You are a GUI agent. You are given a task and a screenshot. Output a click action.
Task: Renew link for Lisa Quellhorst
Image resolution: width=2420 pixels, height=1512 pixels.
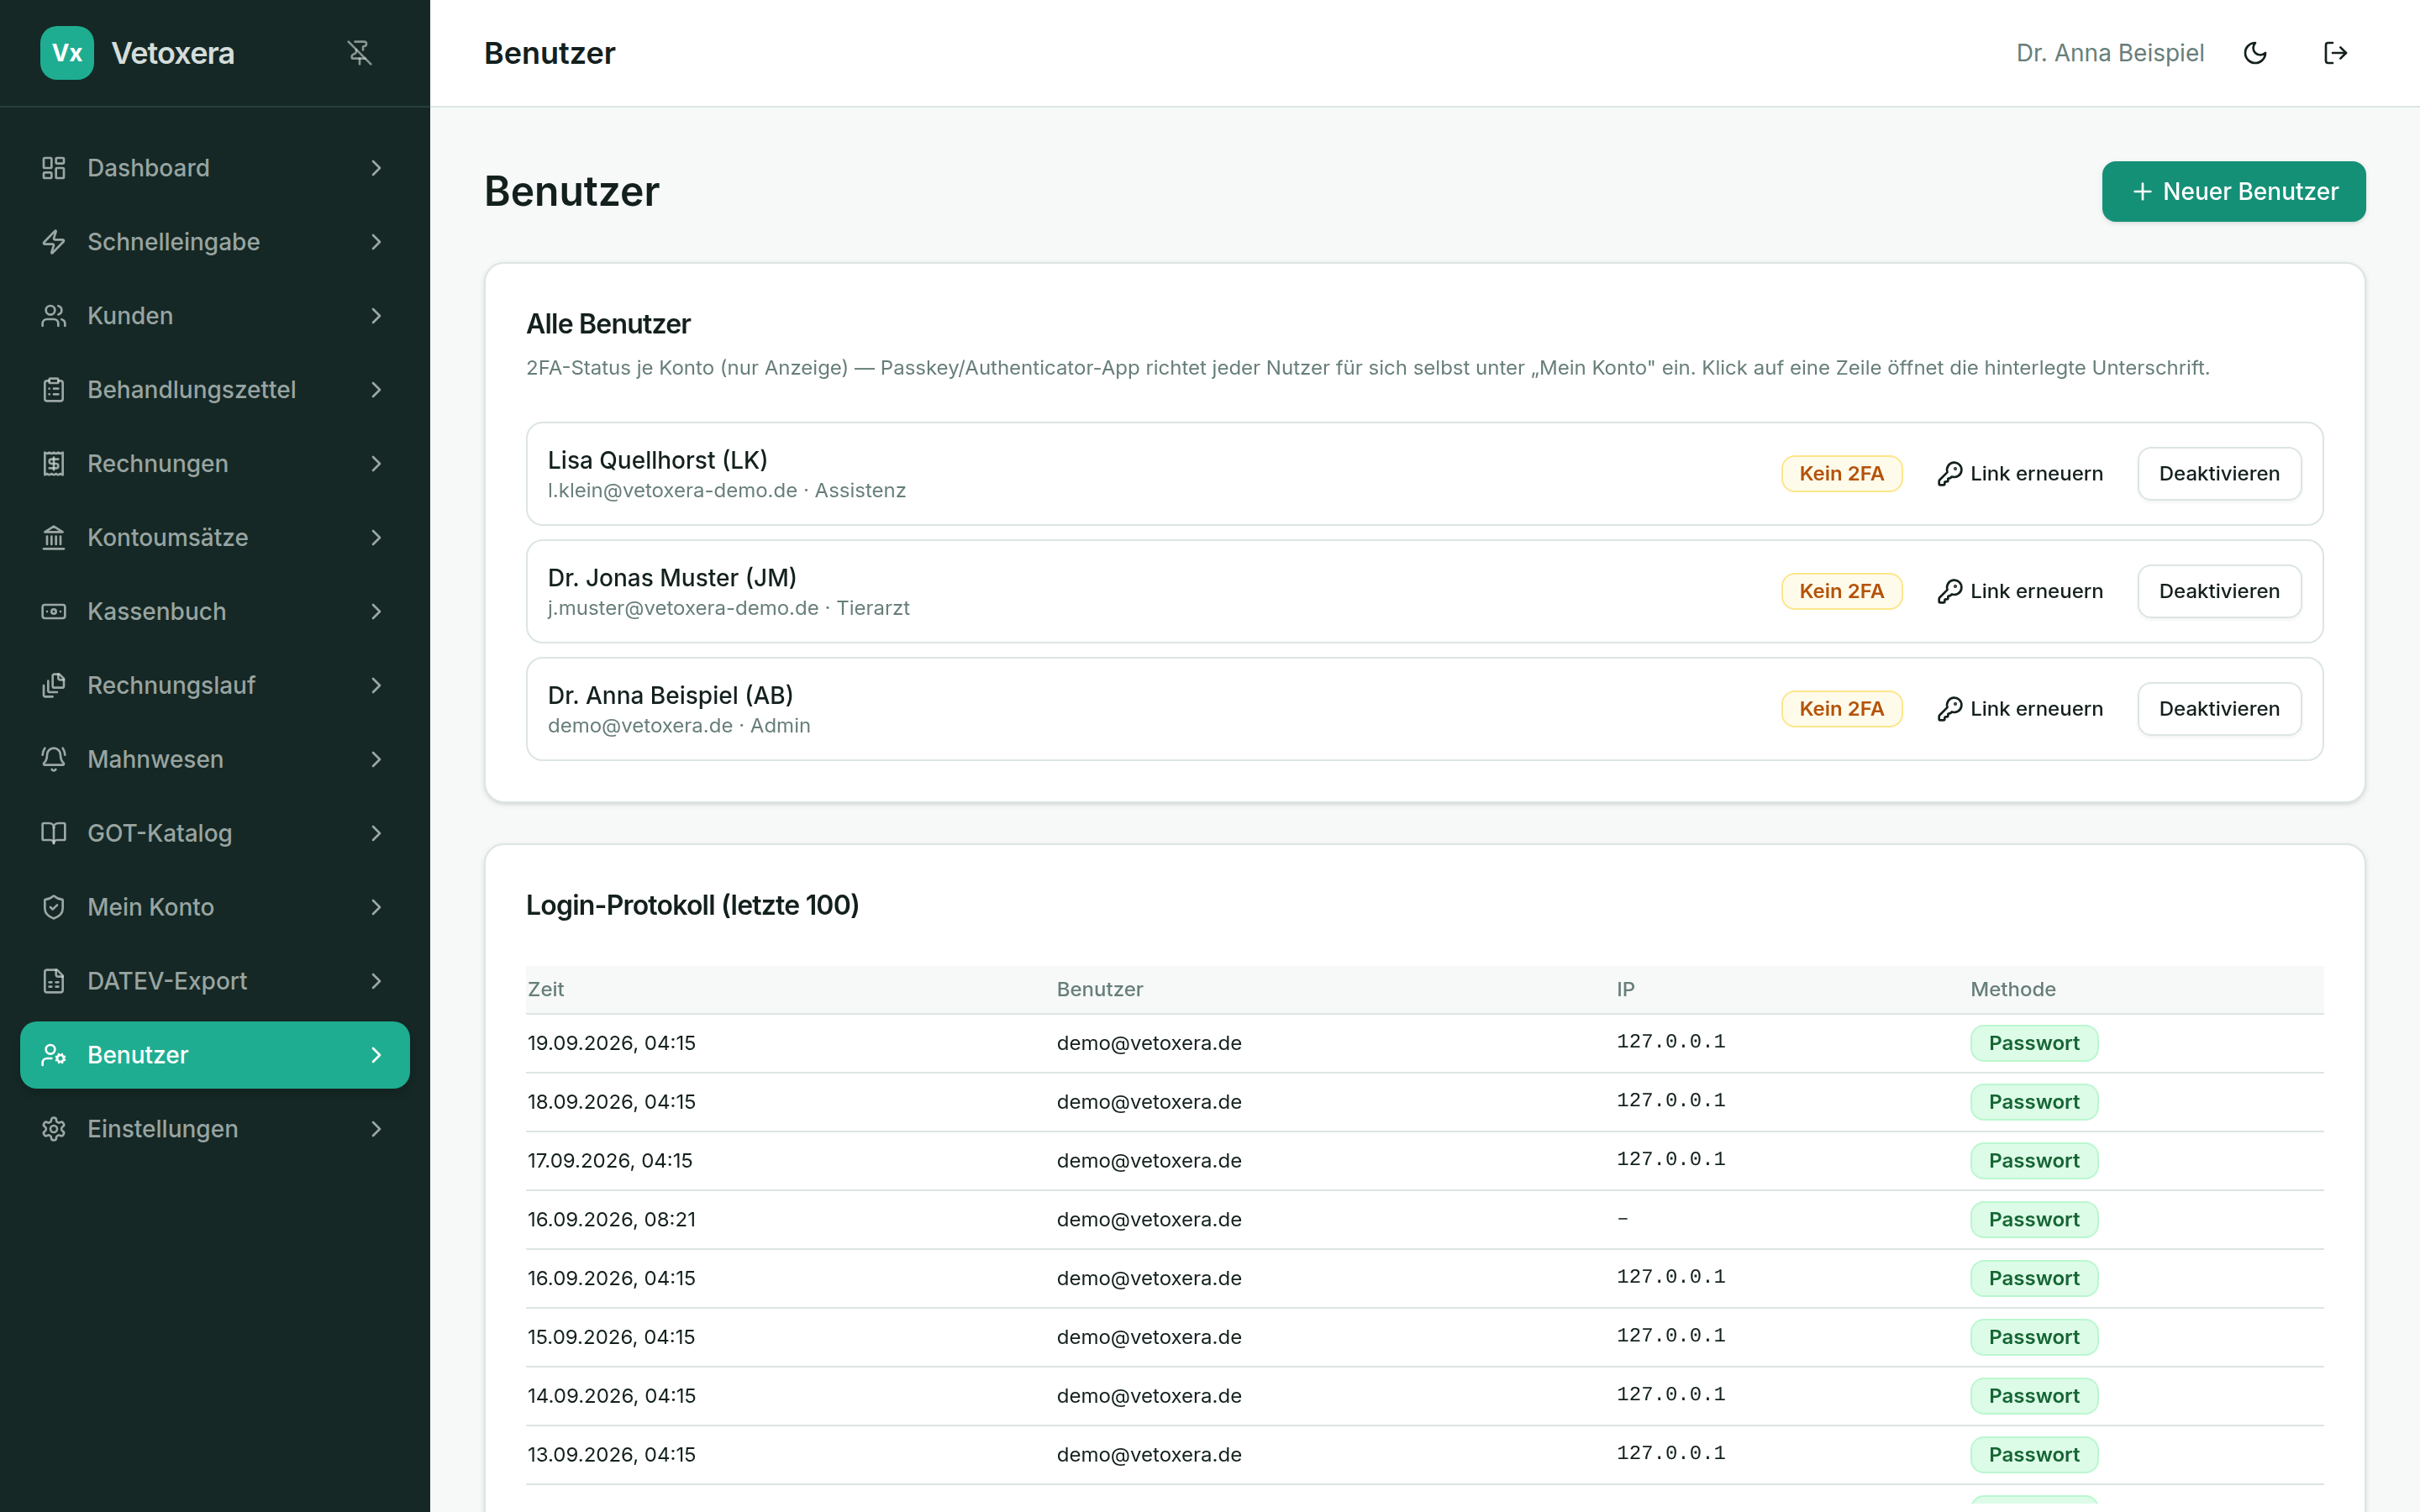[x=2020, y=474]
